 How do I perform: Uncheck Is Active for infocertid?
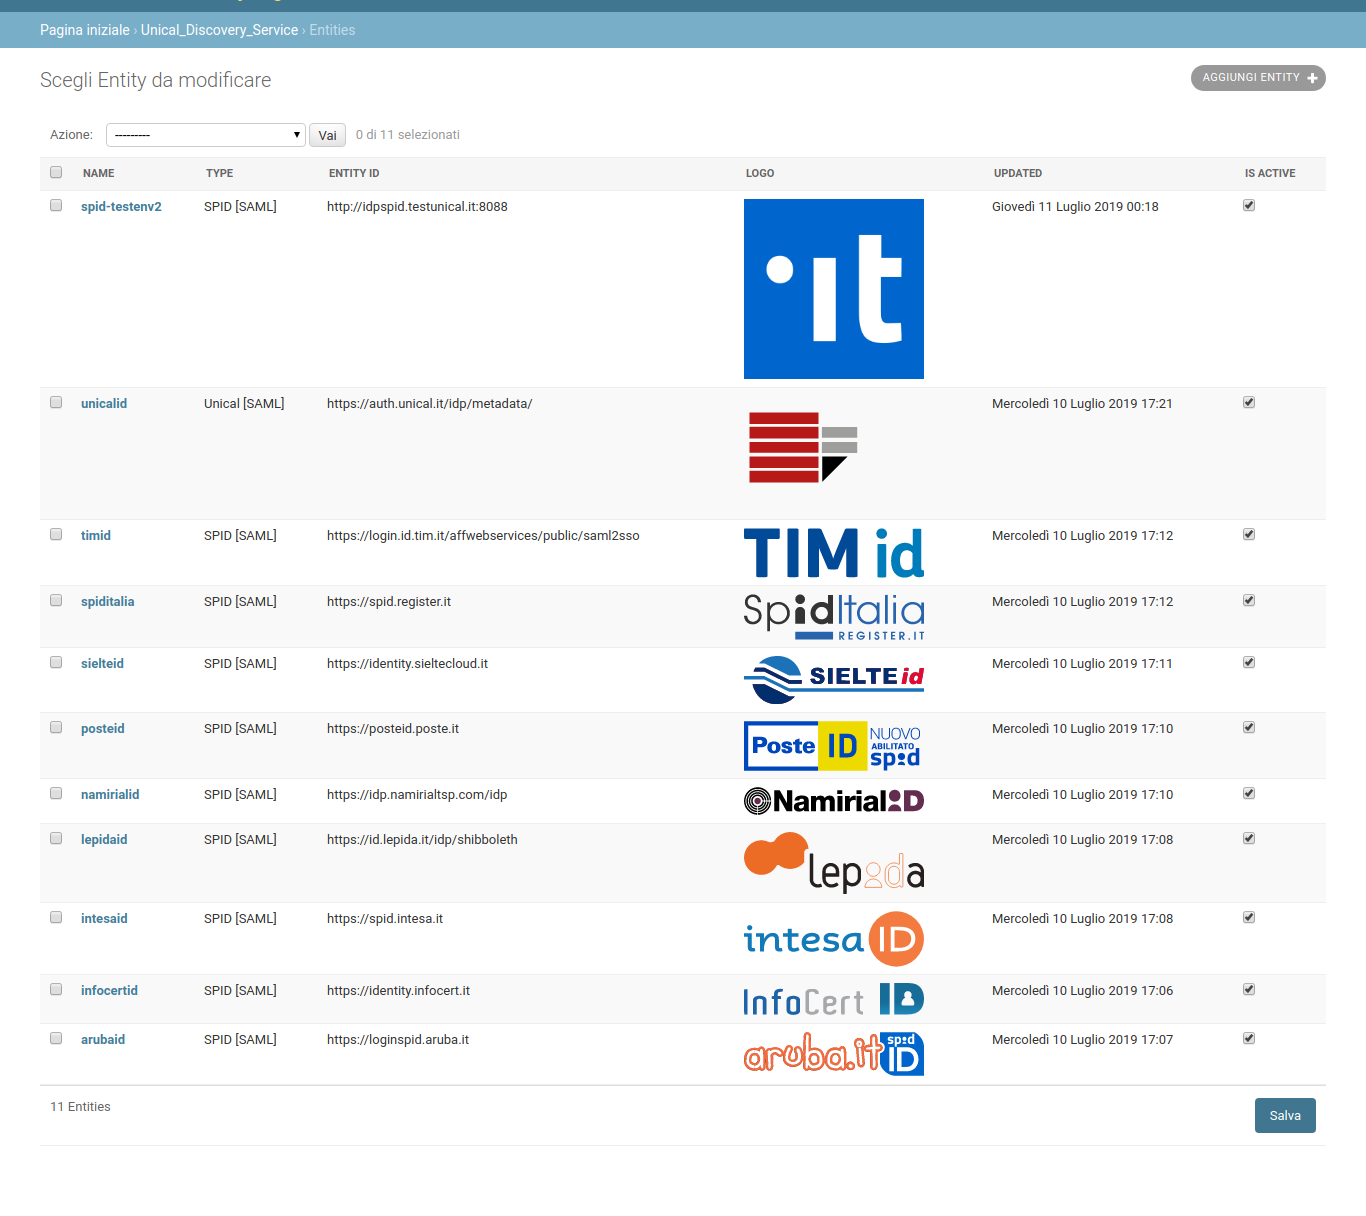click(x=1249, y=989)
